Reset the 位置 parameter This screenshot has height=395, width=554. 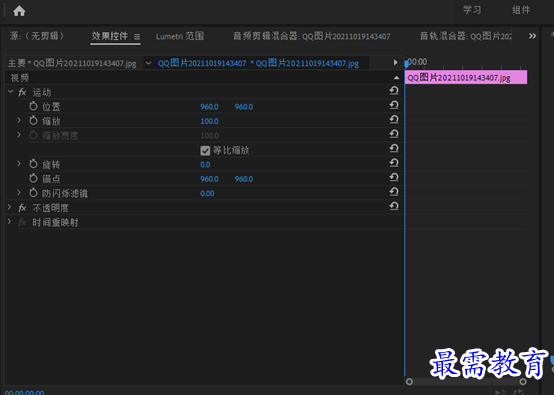click(394, 105)
